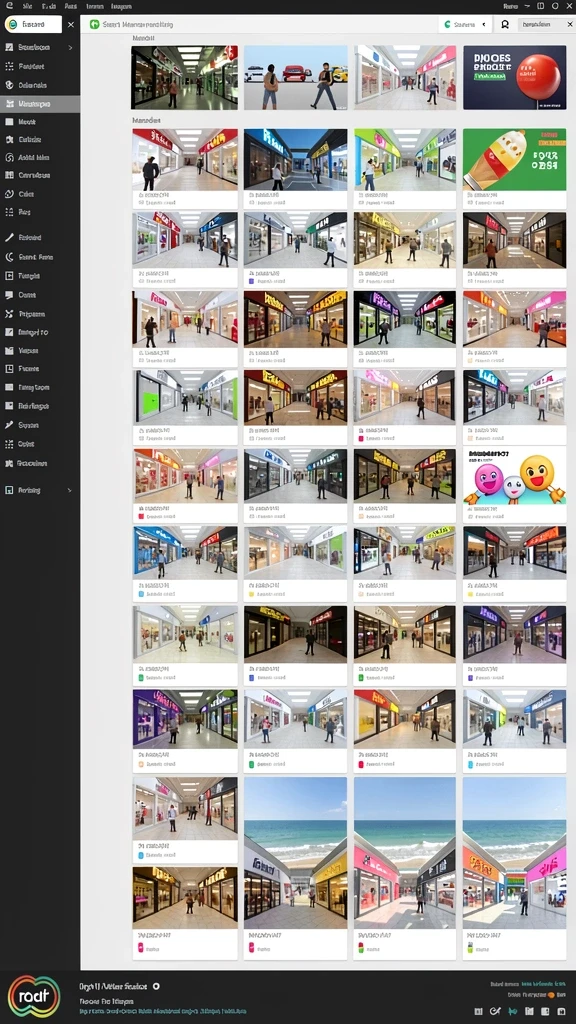Open the thumbnail of people walking past cars
Image resolution: width=576 pixels, height=1024 pixels.
[295, 77]
